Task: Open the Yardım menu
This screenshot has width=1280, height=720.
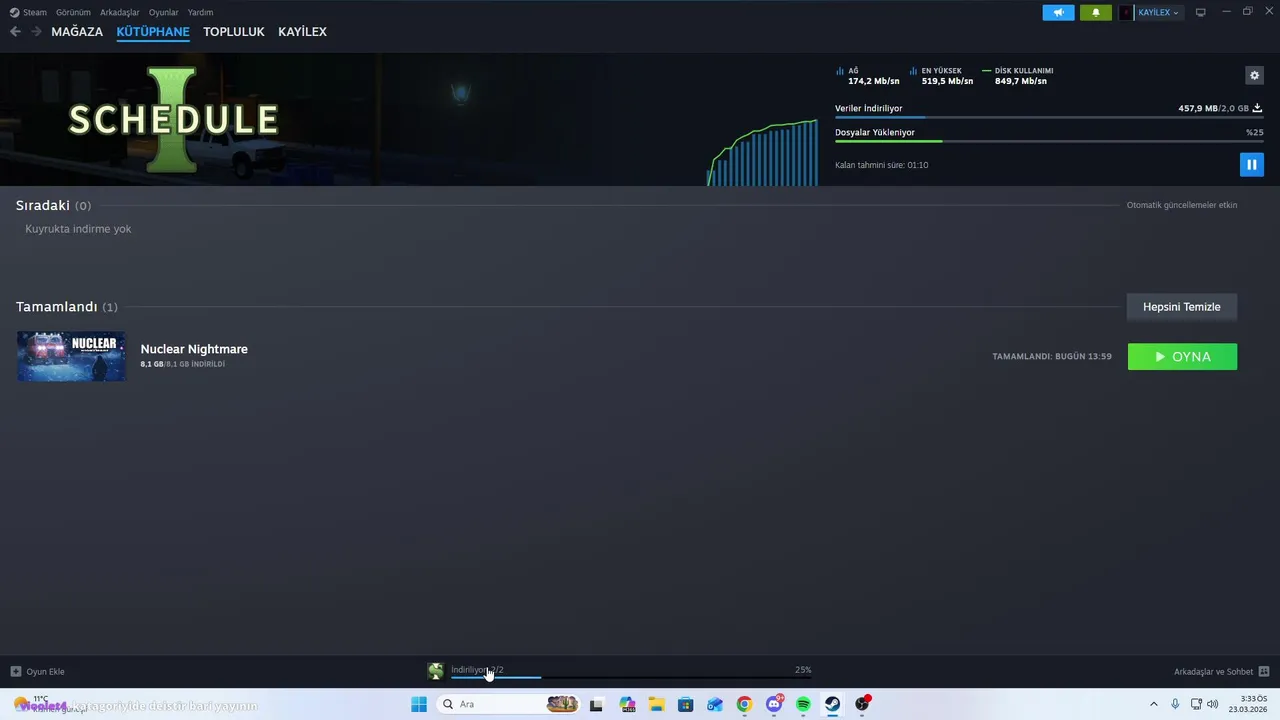Action: coord(200,12)
